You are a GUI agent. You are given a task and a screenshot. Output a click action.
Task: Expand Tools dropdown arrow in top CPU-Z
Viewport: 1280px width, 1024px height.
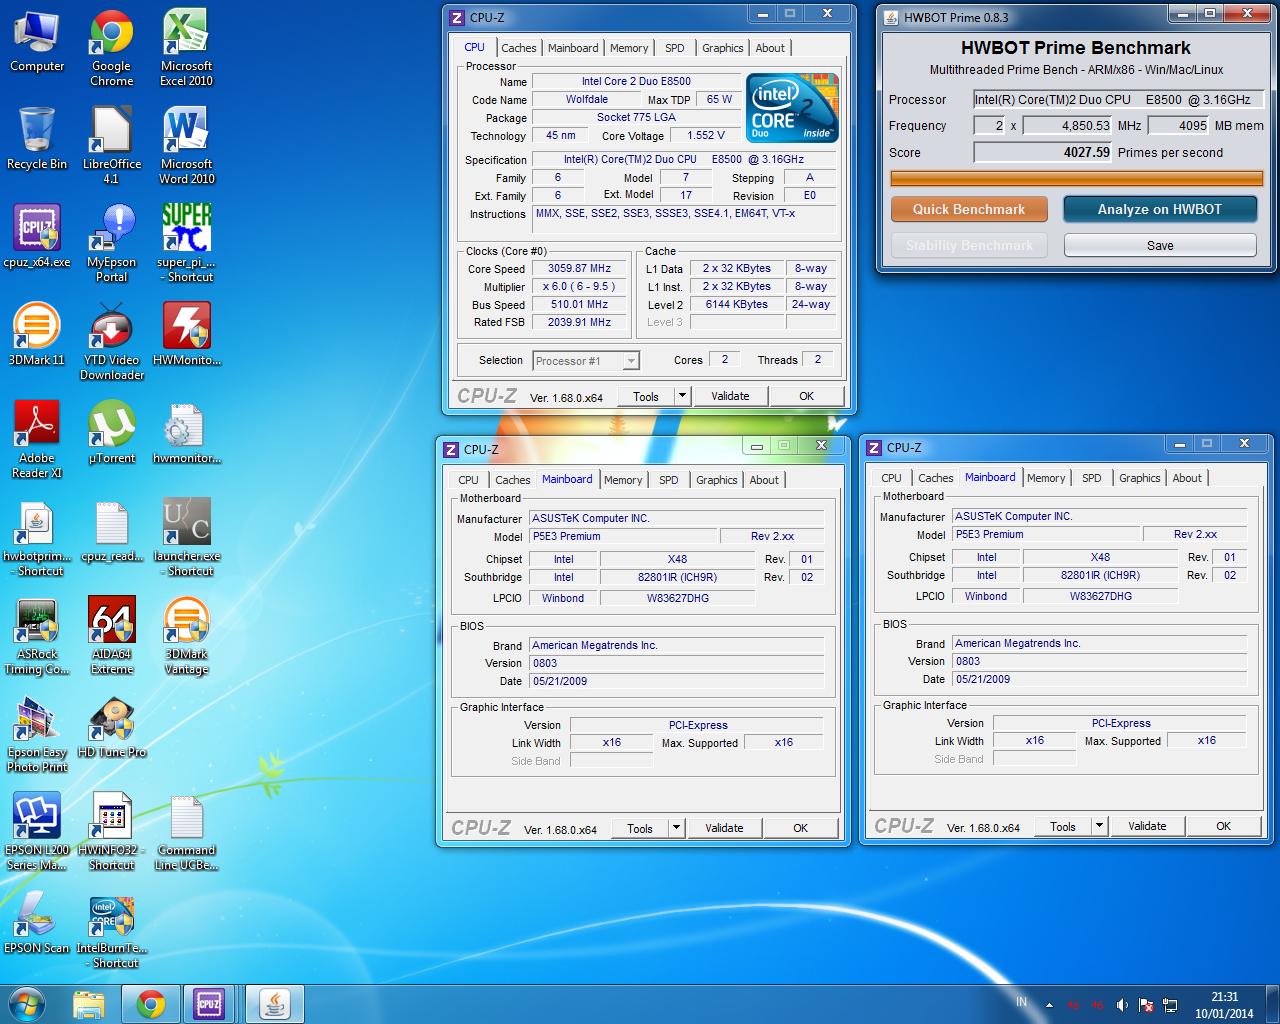(682, 396)
